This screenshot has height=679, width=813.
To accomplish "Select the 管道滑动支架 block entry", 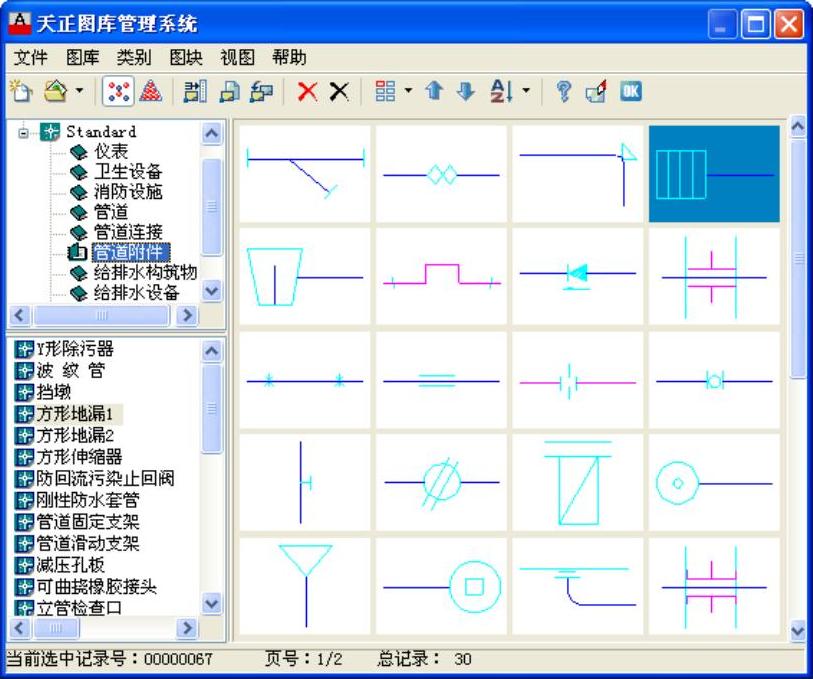I will (x=88, y=544).
